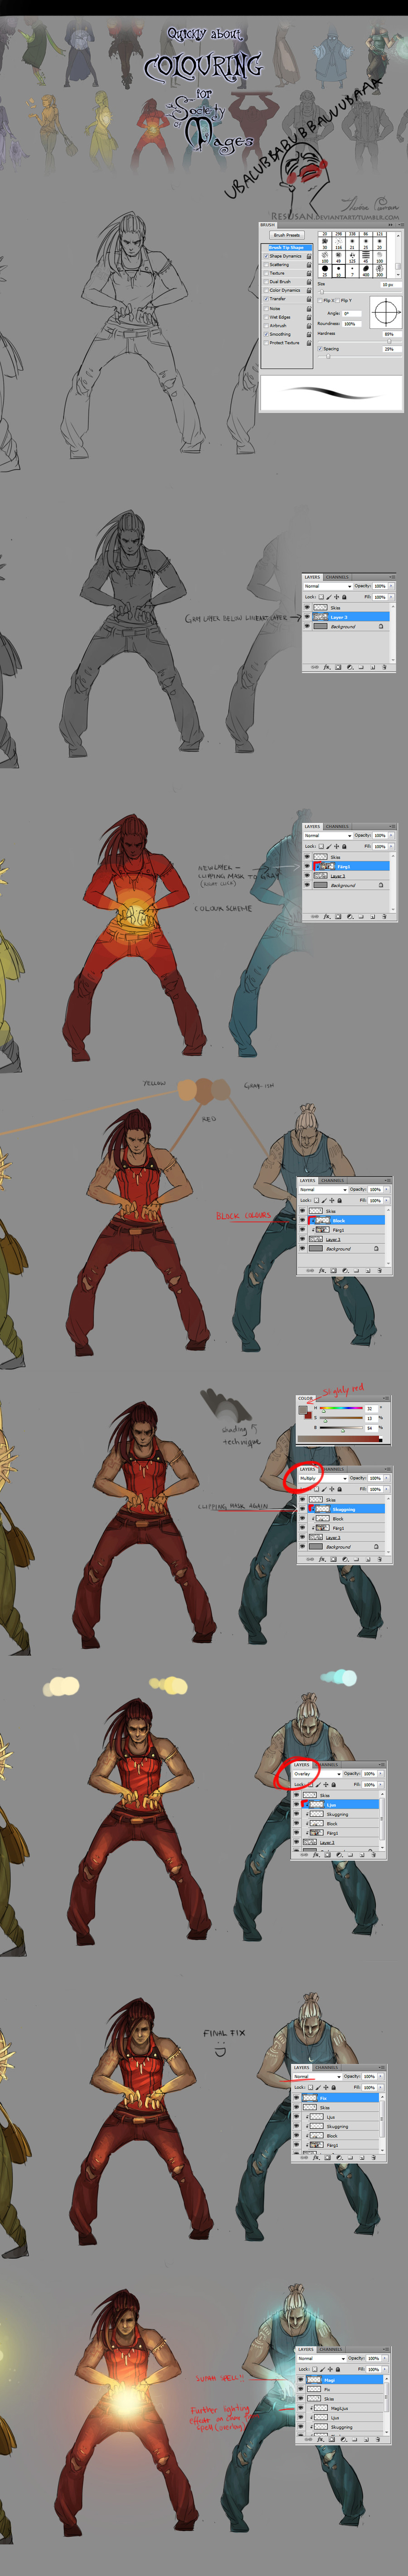Enable the Scattering checkbox
The height and width of the screenshot is (2576, 408).
pos(266,265)
